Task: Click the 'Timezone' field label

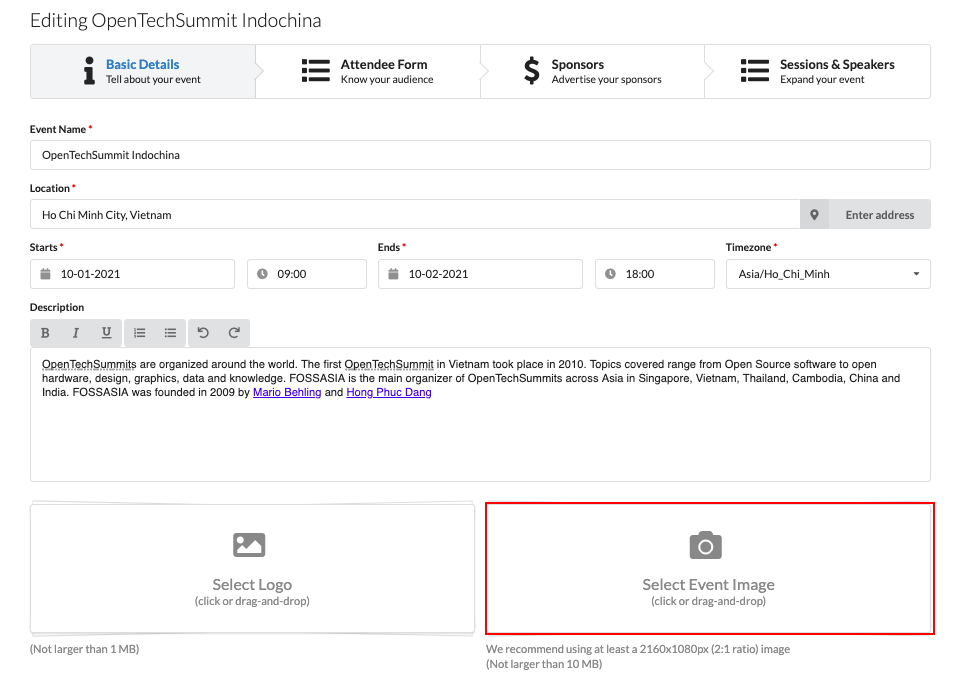Action: [x=748, y=247]
